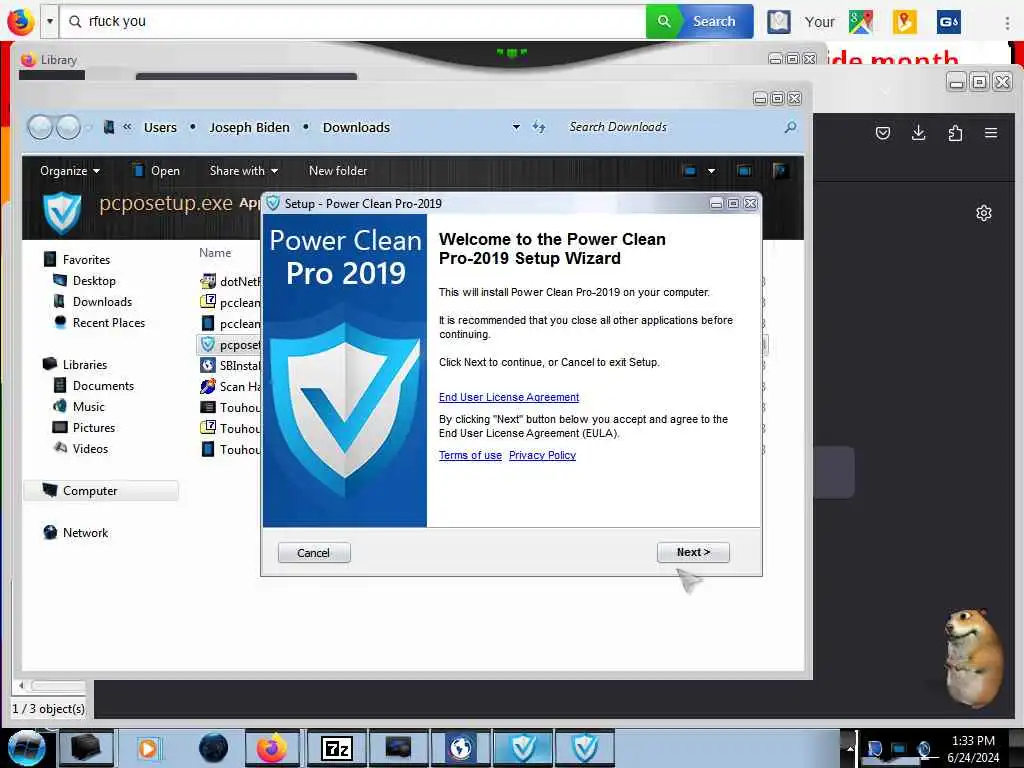Open the Privacy Policy link
1024x768 pixels.
coord(542,455)
